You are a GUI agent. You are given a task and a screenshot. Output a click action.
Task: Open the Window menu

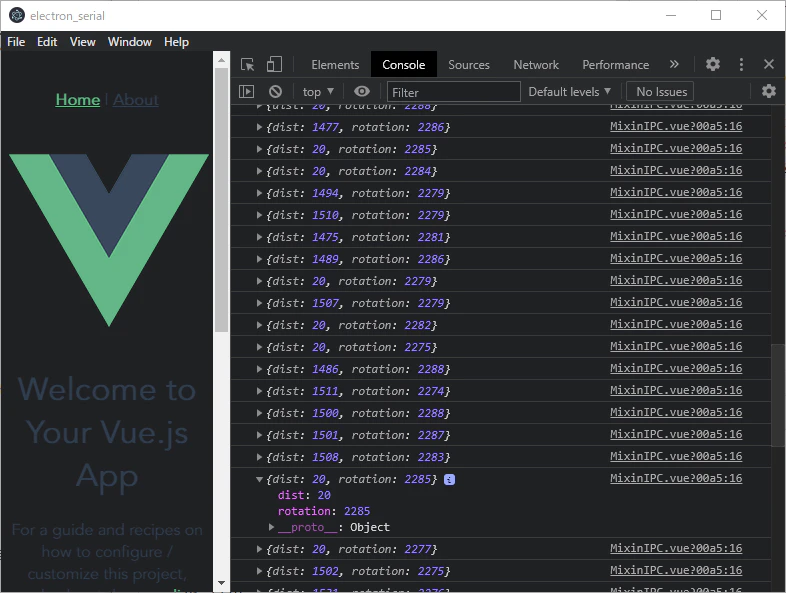click(x=130, y=42)
